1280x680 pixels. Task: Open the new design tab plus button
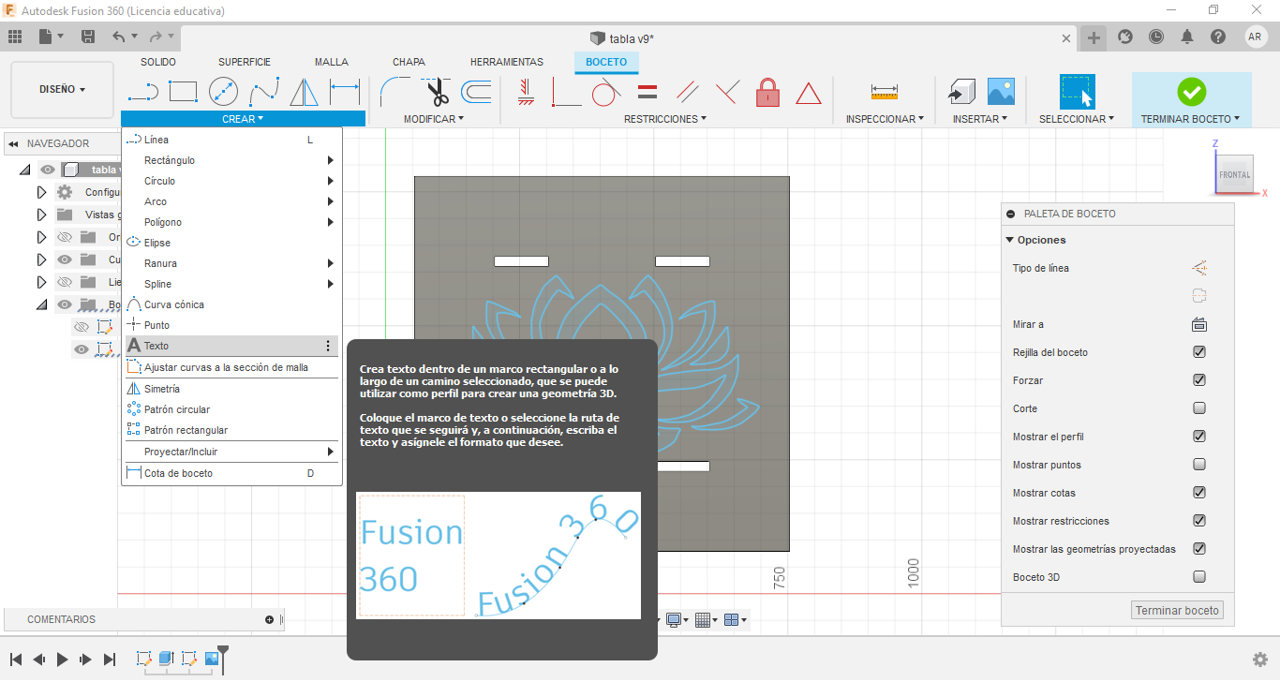pyautogui.click(x=1094, y=37)
